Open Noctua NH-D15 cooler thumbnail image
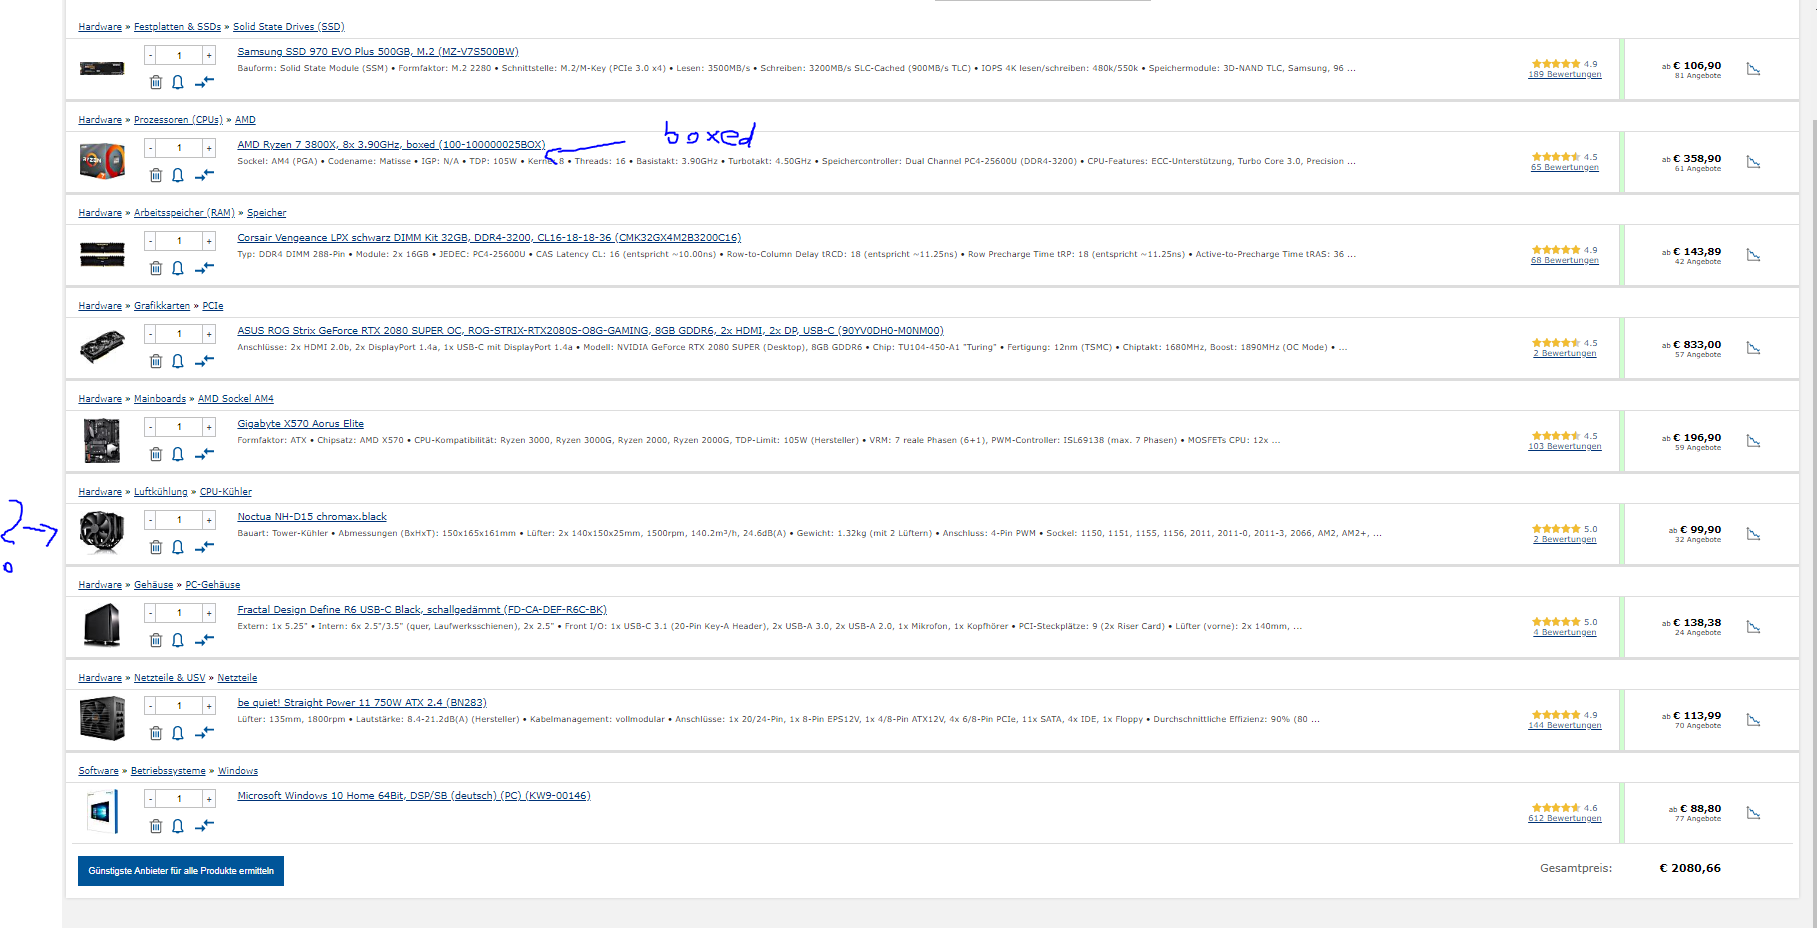Screen dimensions: 1817x928 click(102, 532)
